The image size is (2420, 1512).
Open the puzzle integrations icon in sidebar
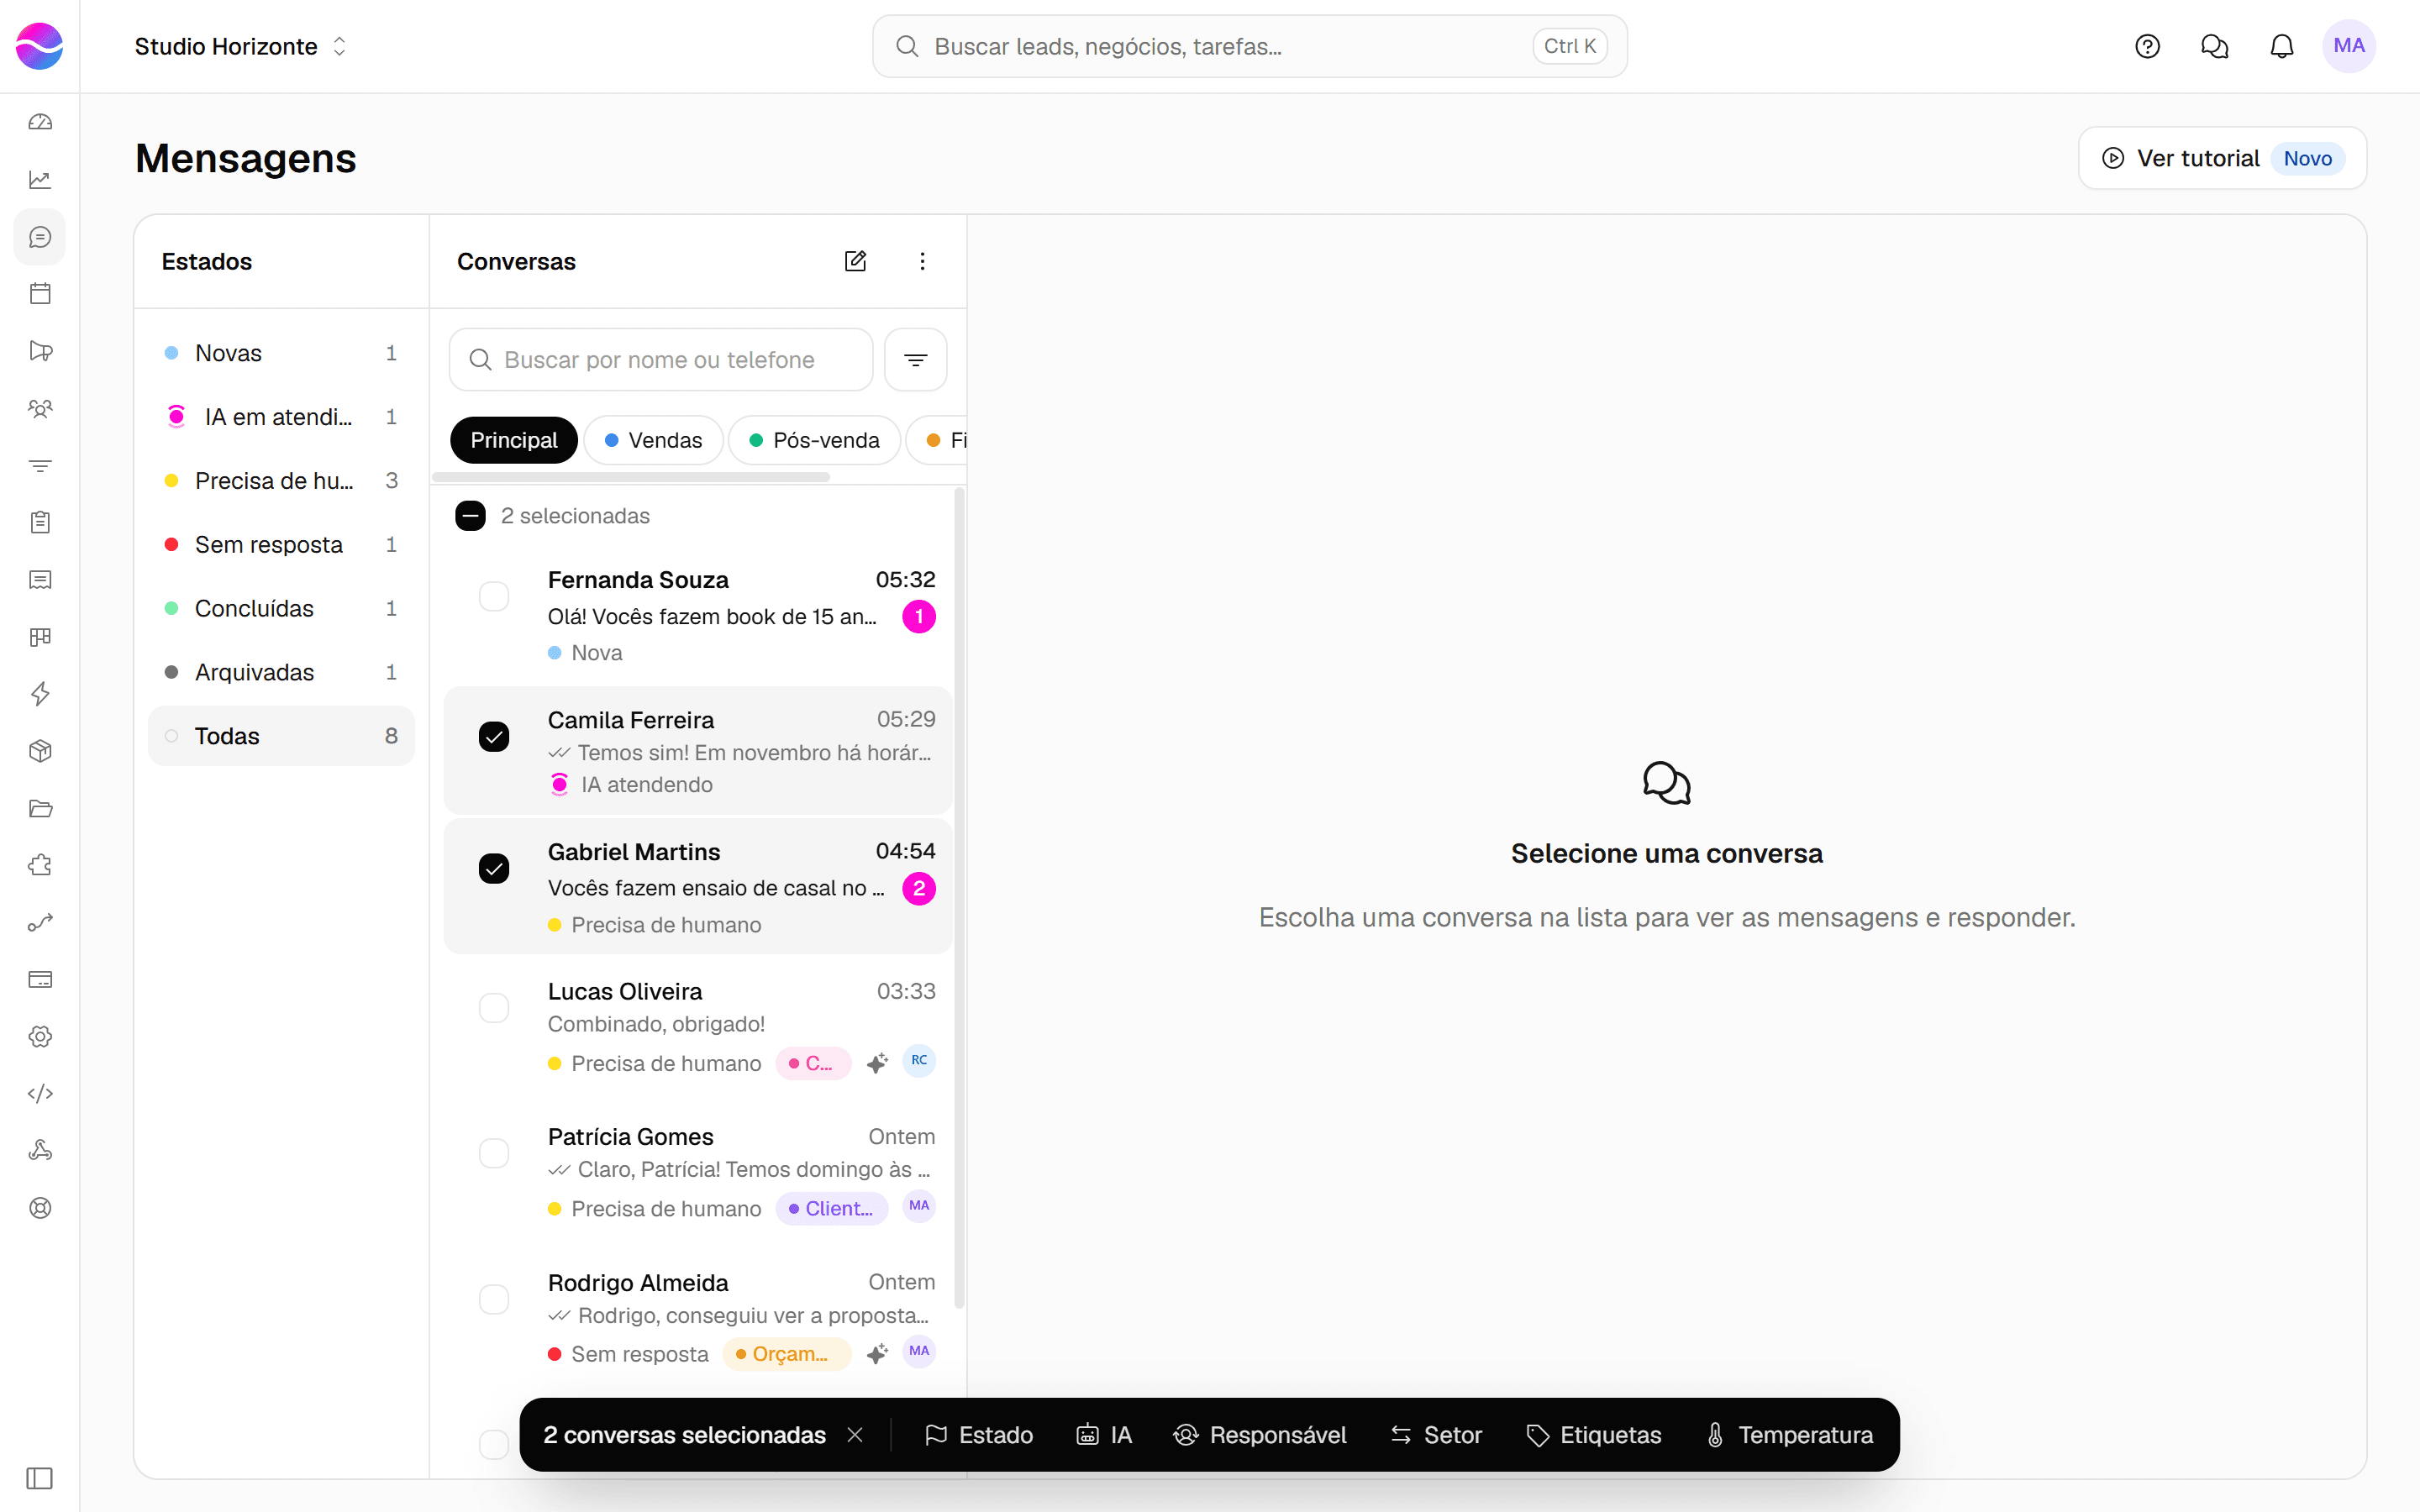[x=40, y=865]
